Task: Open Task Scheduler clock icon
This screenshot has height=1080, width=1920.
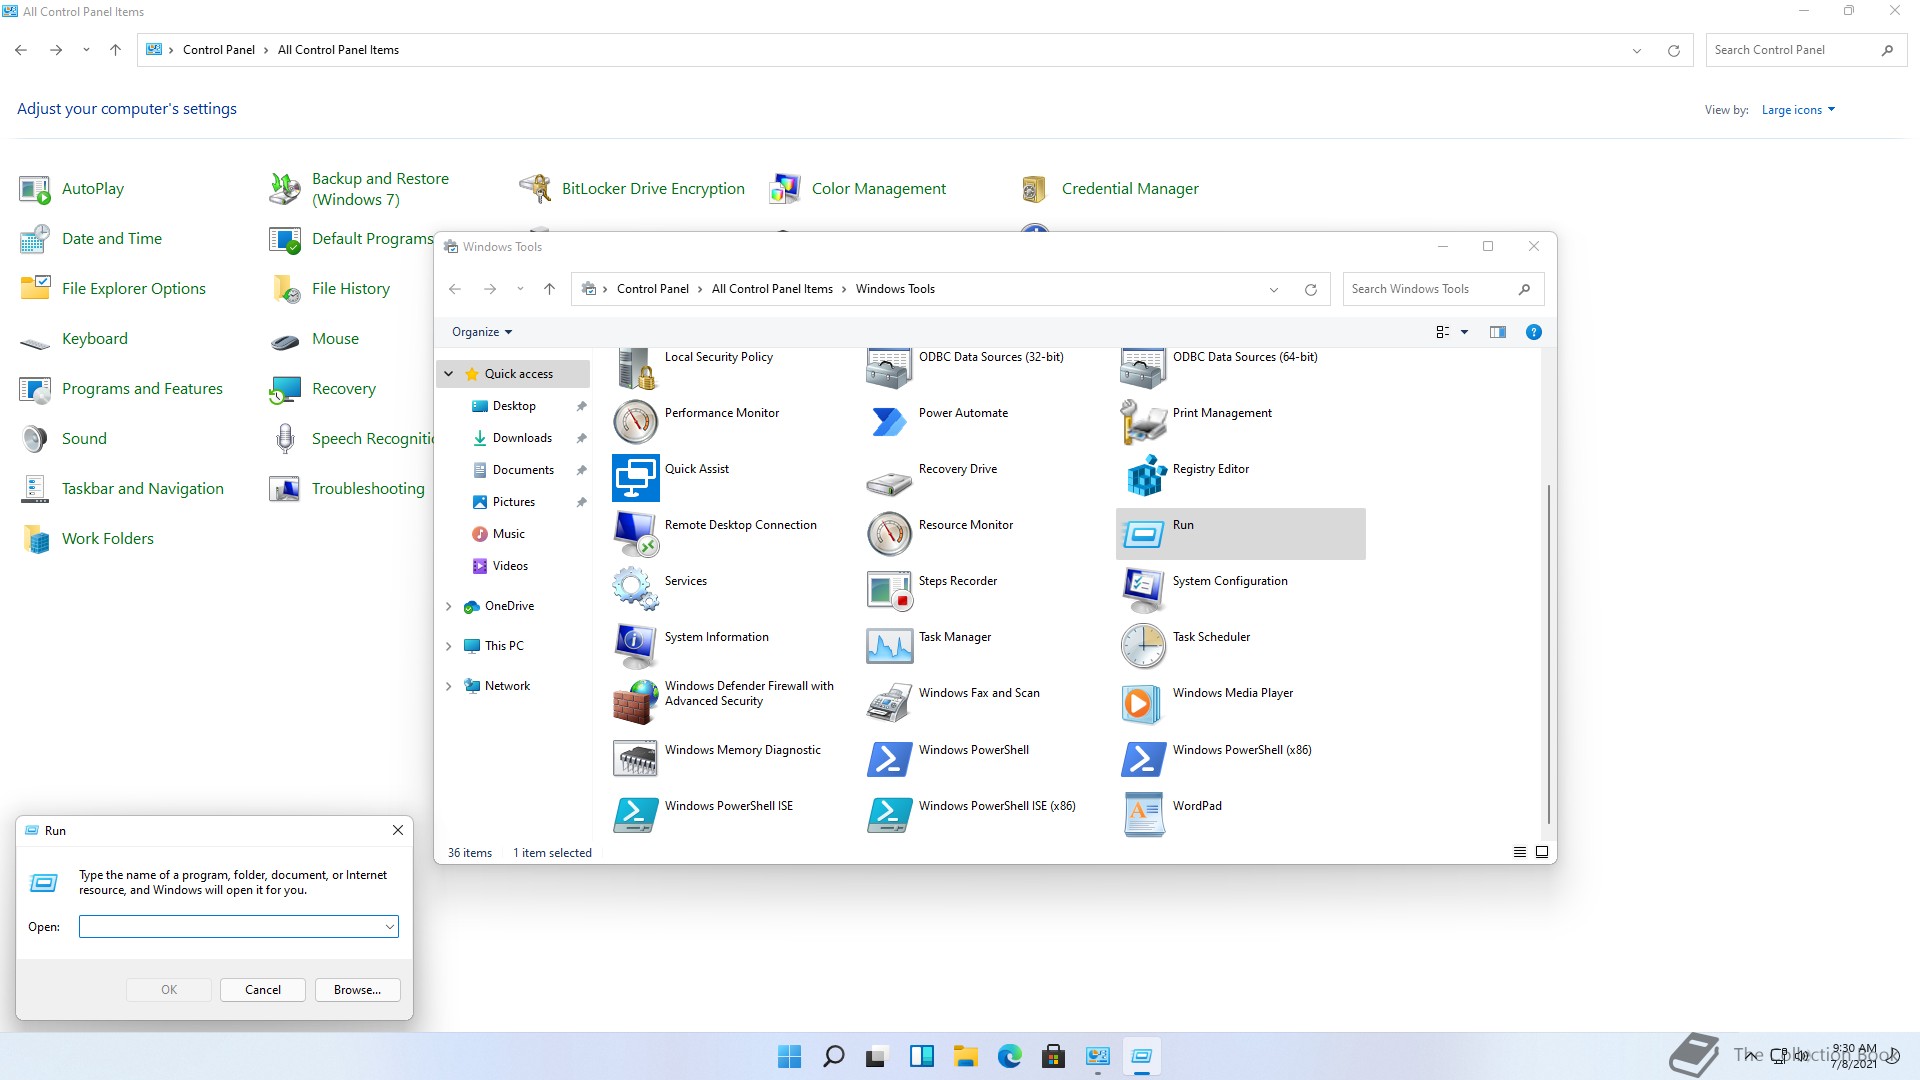Action: tap(1143, 645)
